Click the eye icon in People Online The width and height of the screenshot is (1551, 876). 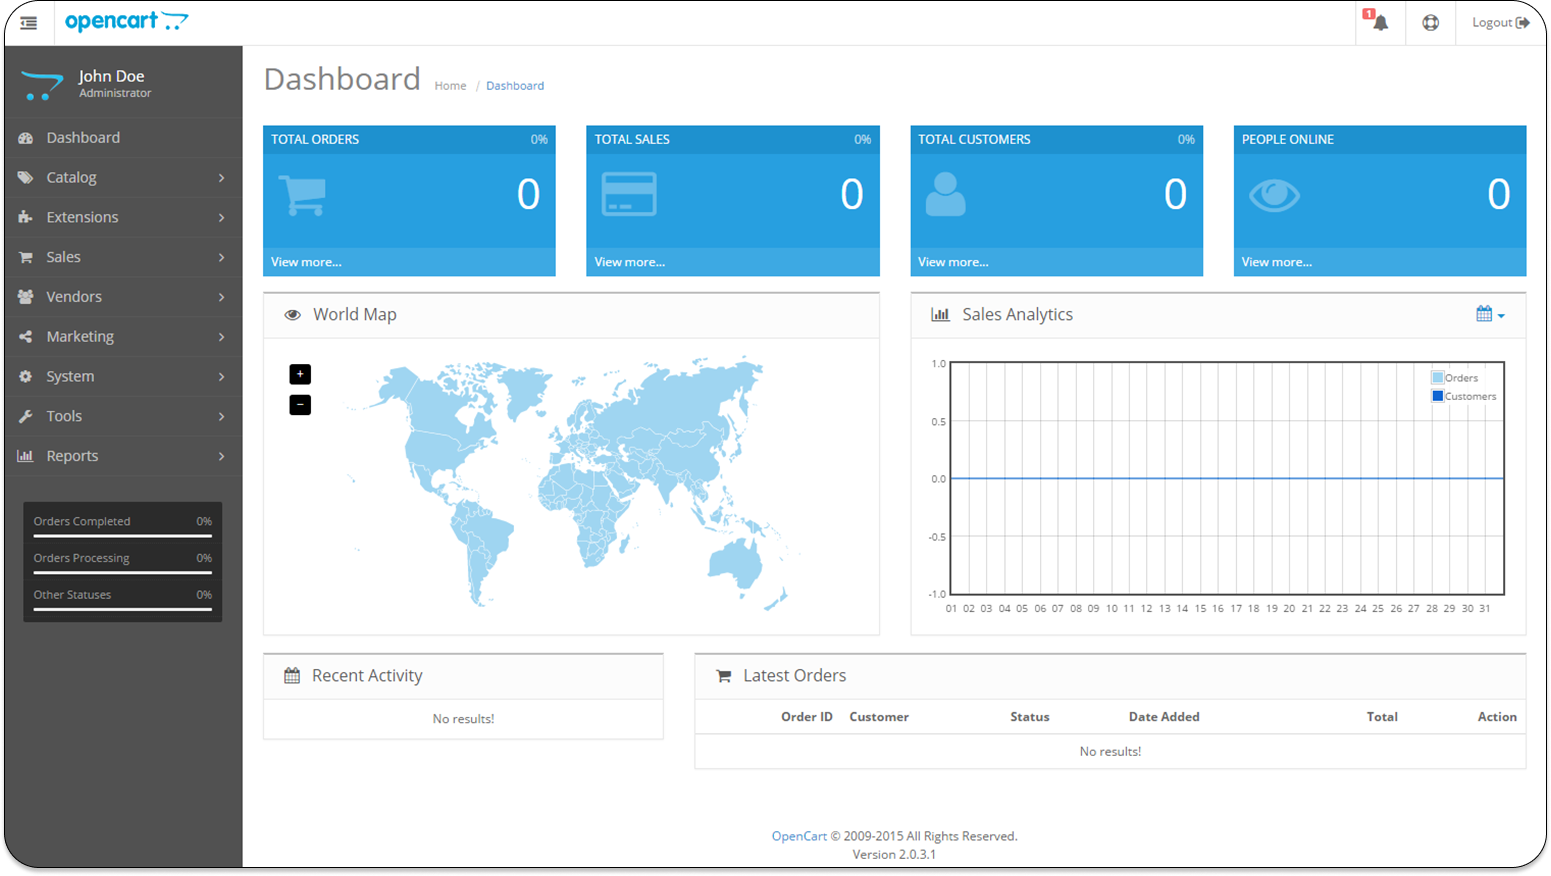click(1274, 195)
